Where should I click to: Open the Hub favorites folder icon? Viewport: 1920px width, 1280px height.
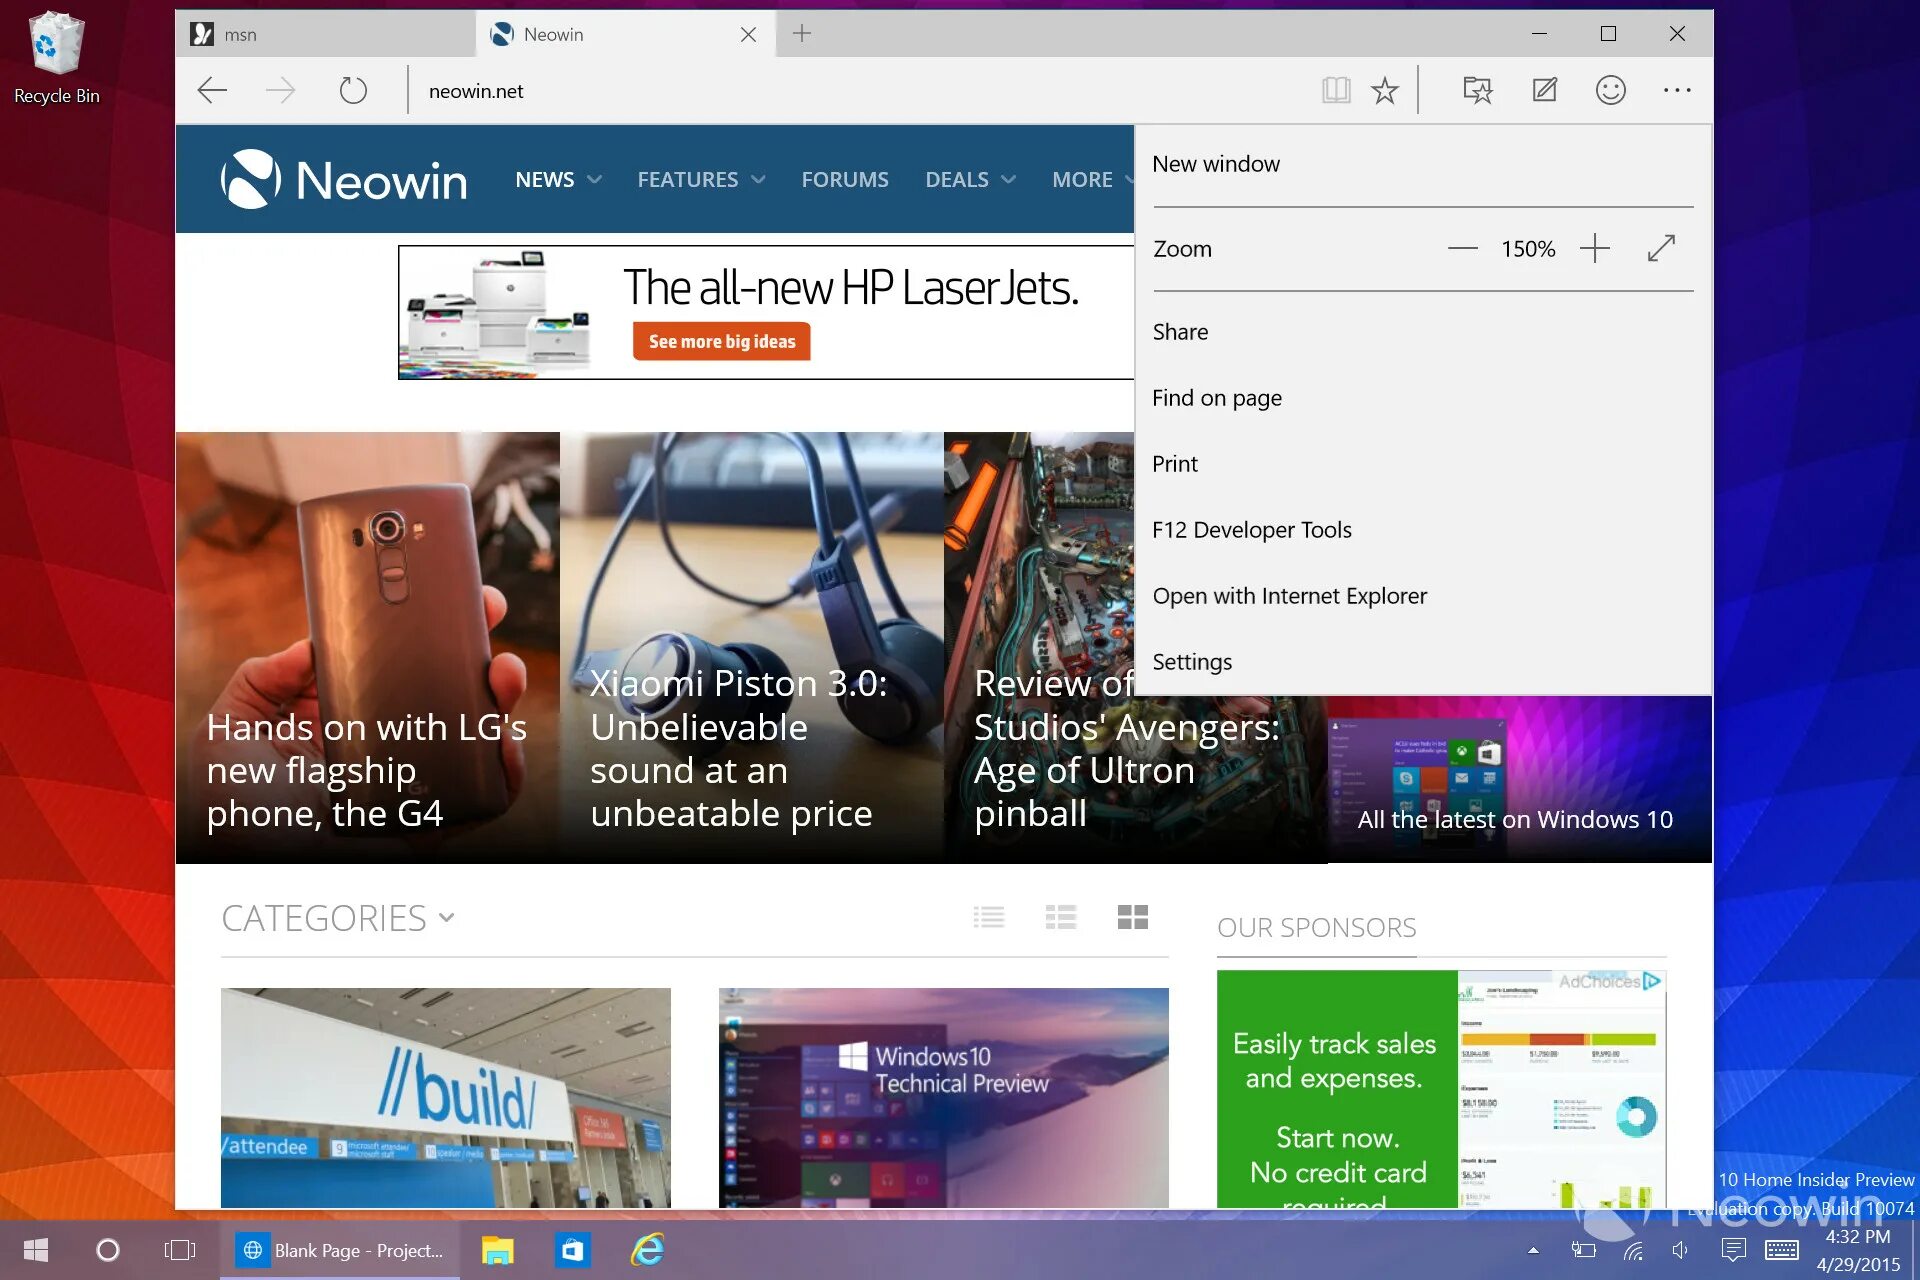[x=1477, y=91]
